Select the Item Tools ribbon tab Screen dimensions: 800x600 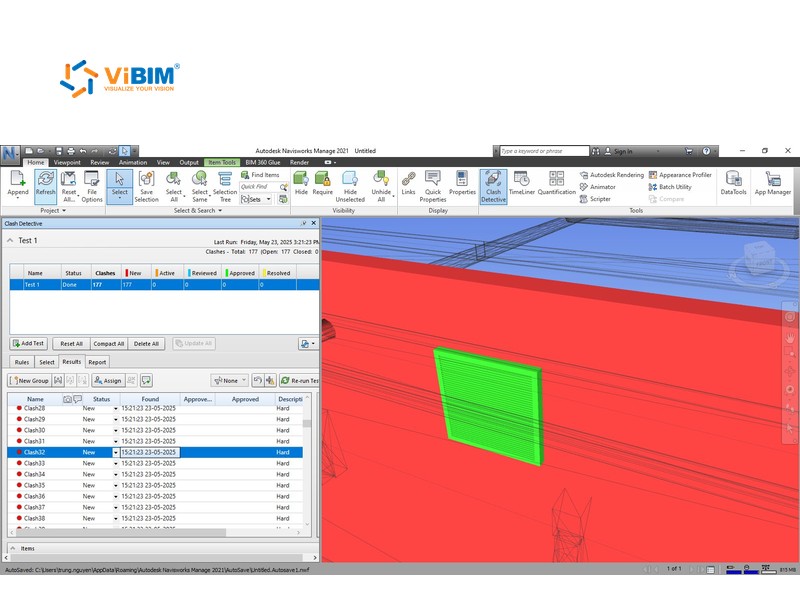coord(222,162)
